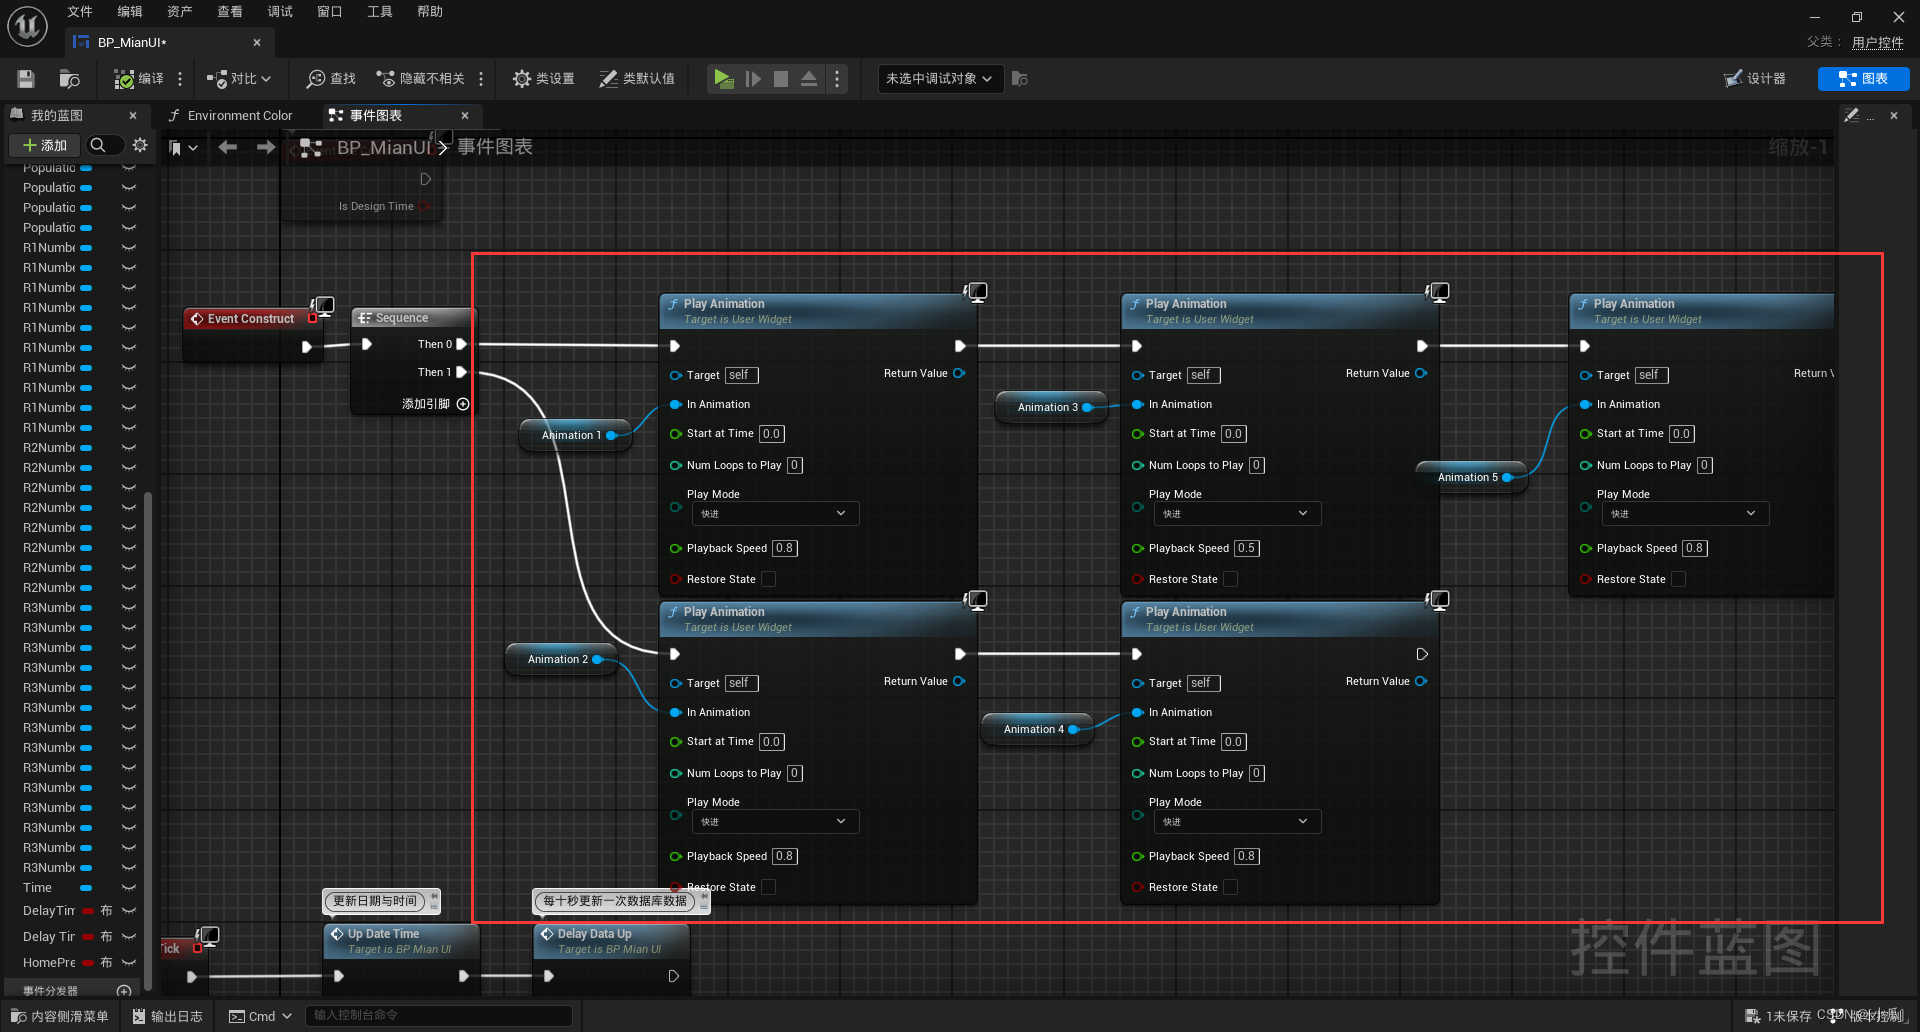Browse to asset in Content Browser icon

[69, 79]
